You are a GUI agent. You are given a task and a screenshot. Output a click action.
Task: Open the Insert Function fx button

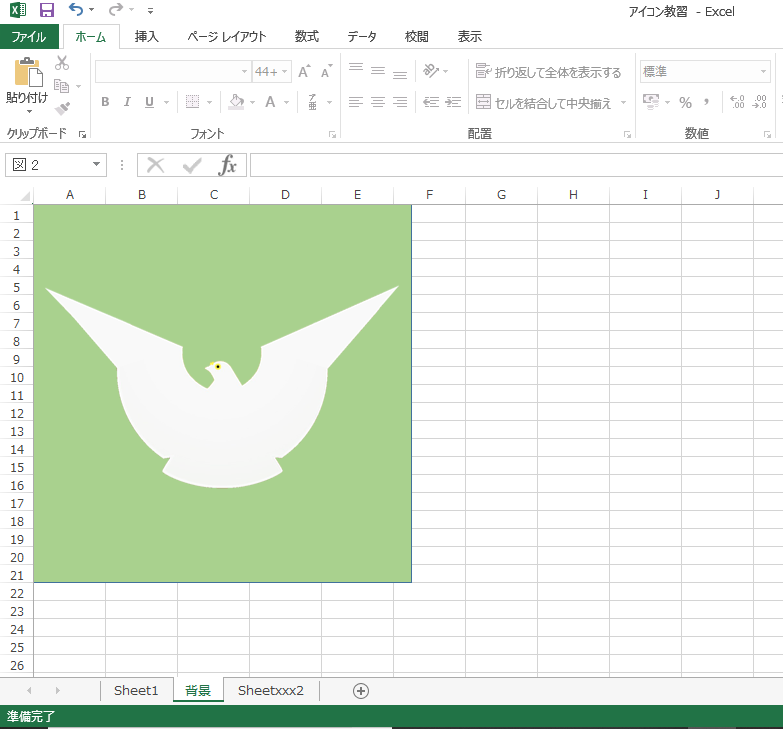228,165
